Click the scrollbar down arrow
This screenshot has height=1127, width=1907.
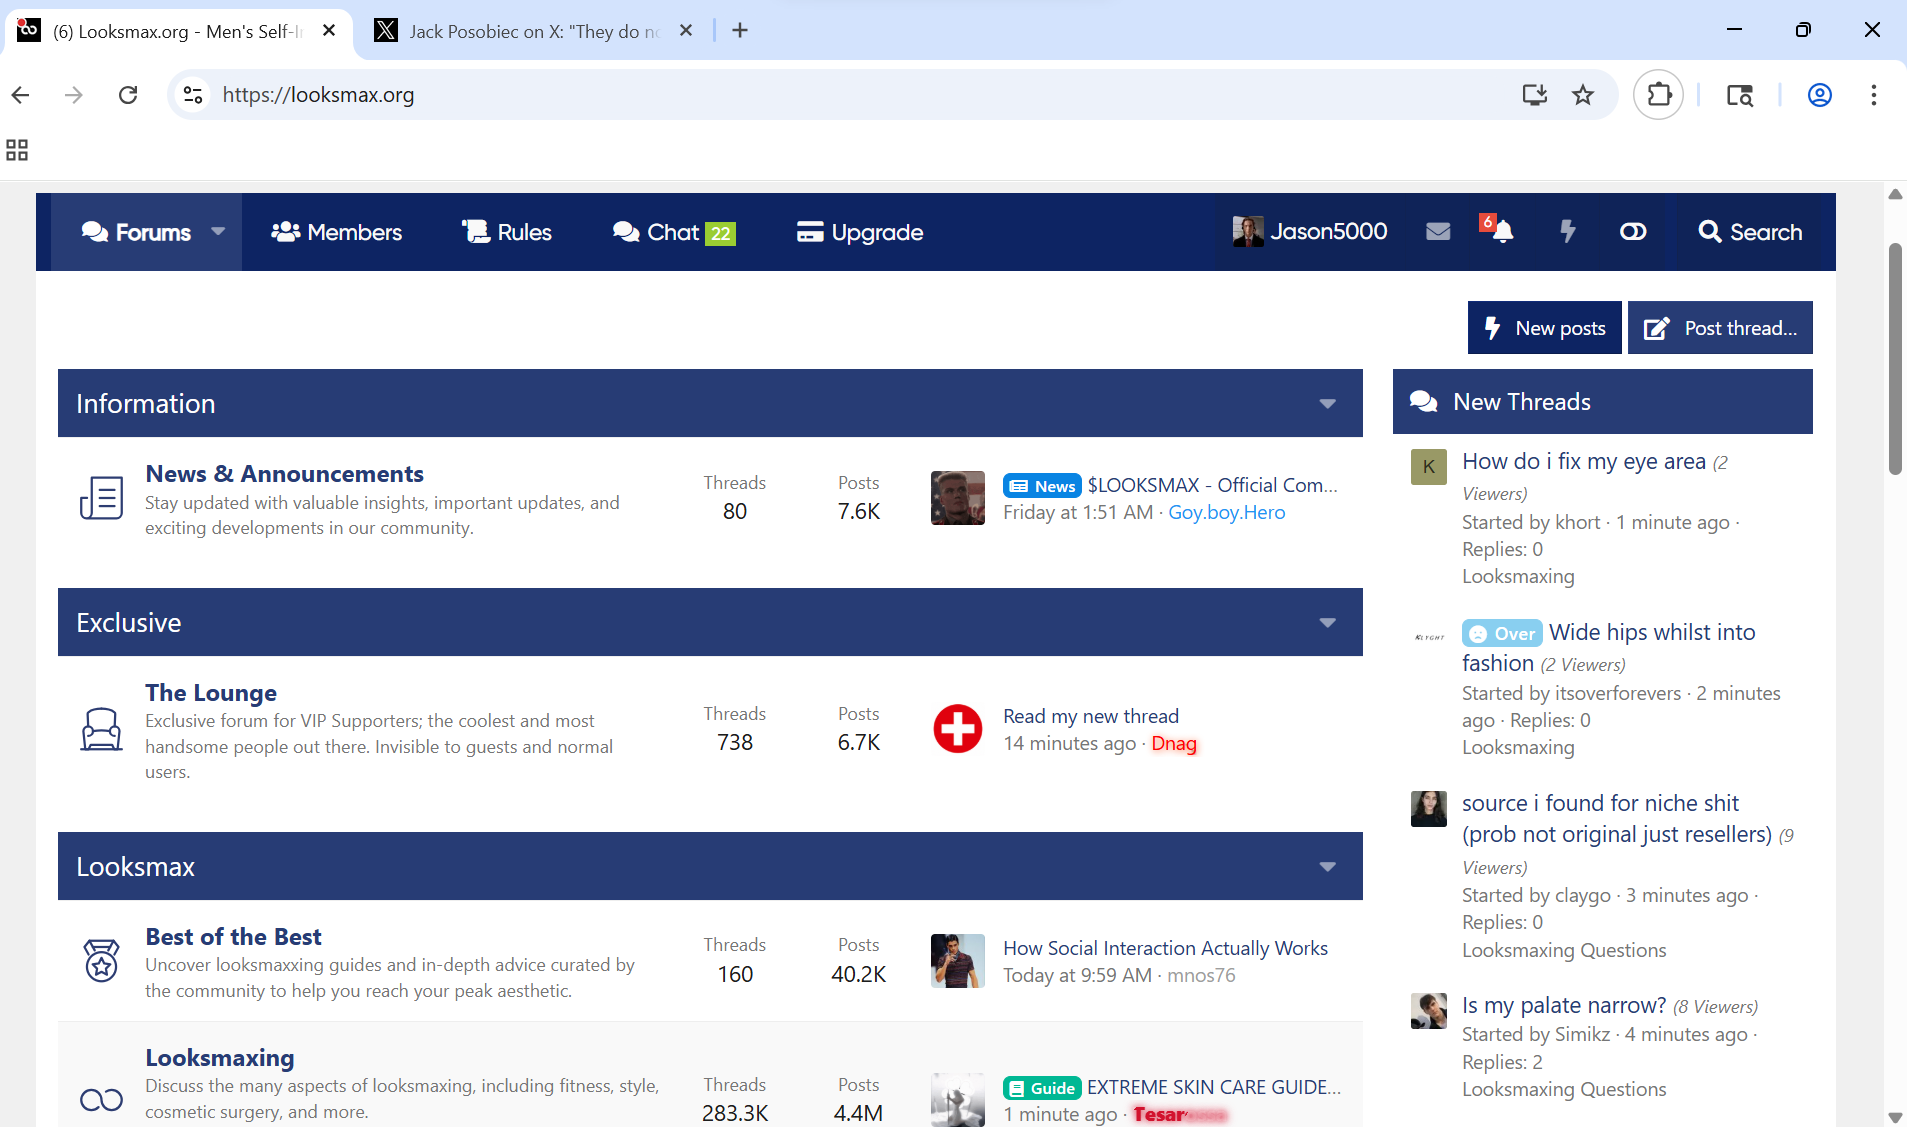(1895, 1117)
